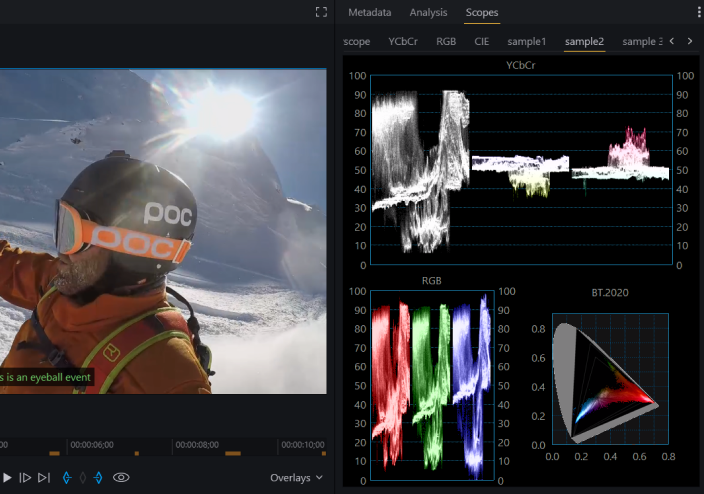Show the CIE scope tab
704x494 pixels.
coord(482,41)
